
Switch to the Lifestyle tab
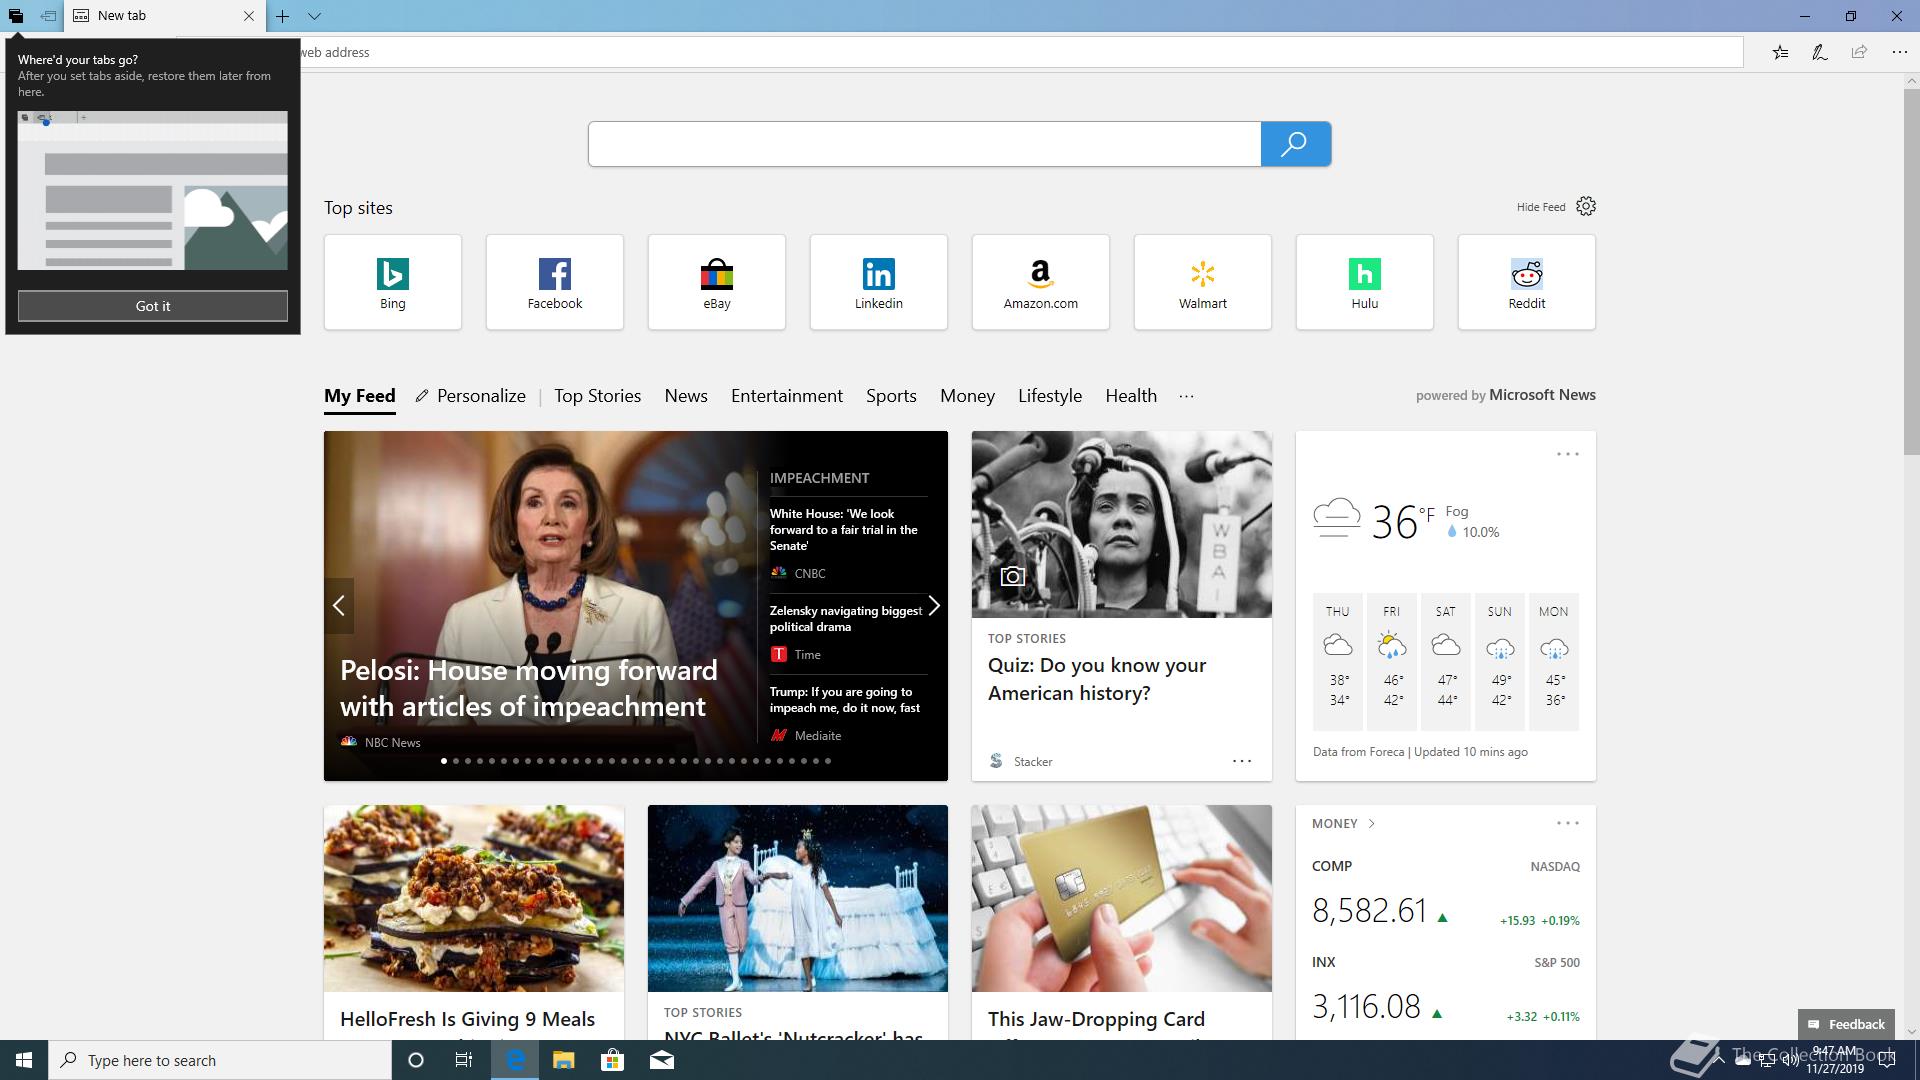click(x=1050, y=396)
